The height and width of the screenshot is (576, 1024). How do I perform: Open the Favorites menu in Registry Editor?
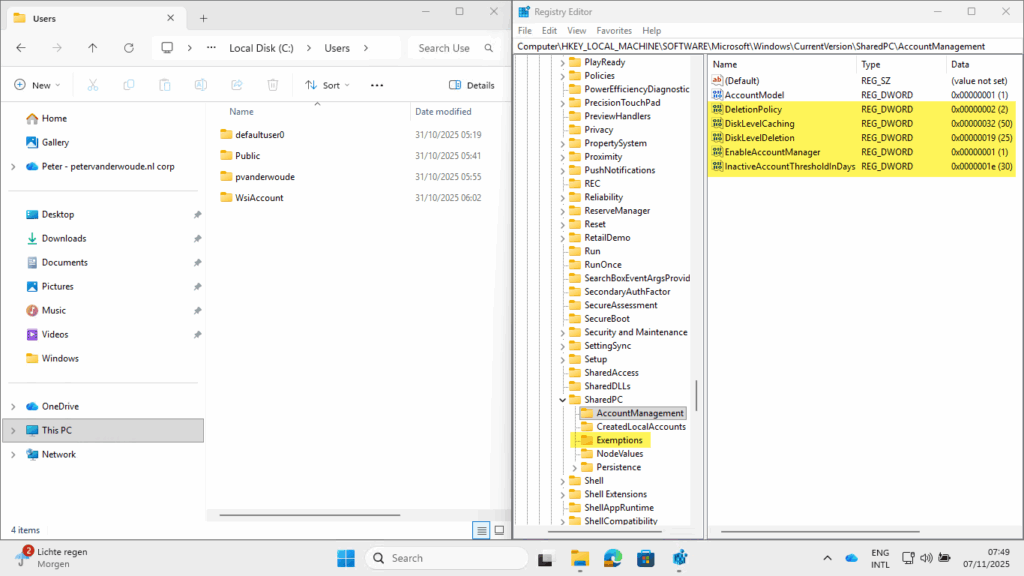tap(613, 31)
